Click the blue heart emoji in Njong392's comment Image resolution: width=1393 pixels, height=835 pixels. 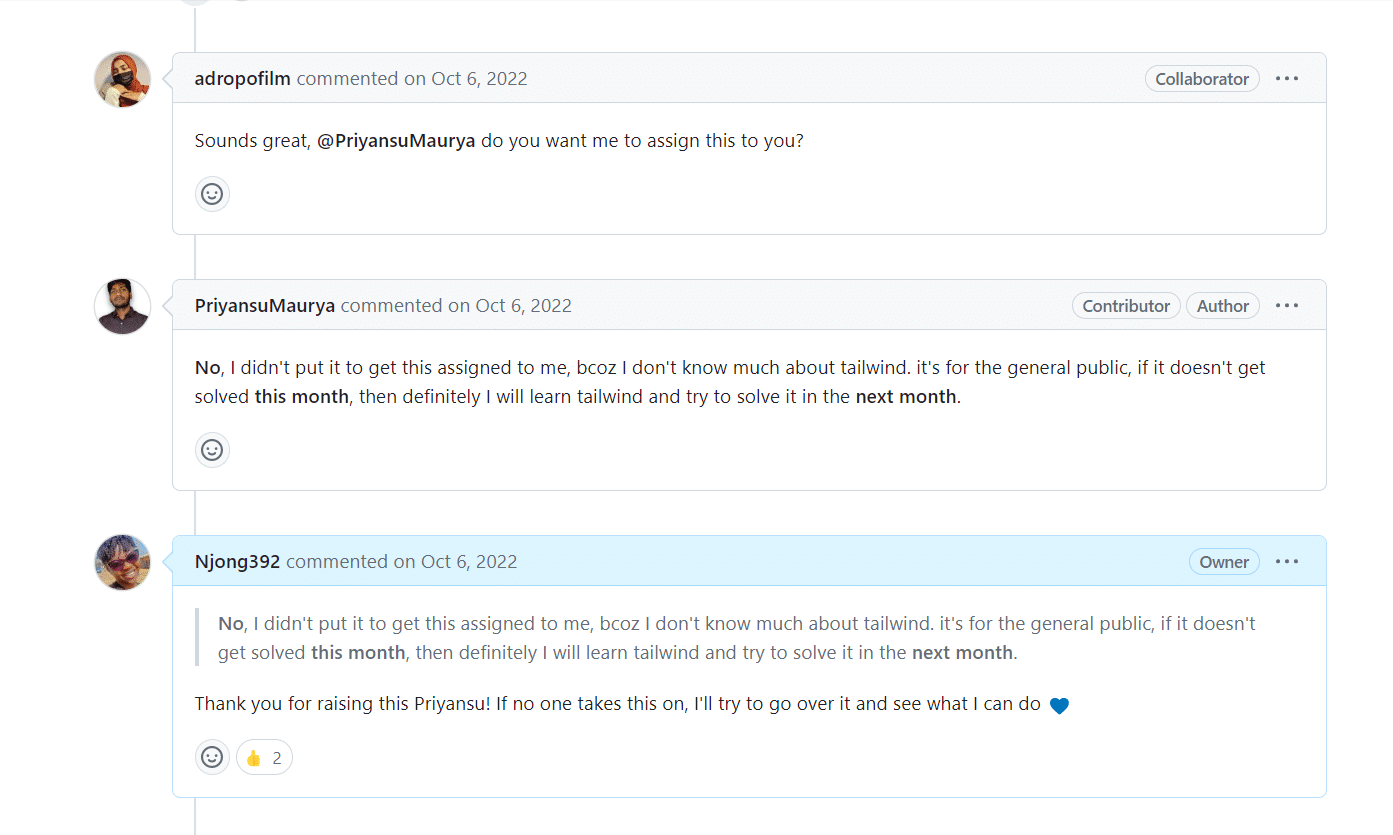(1059, 705)
